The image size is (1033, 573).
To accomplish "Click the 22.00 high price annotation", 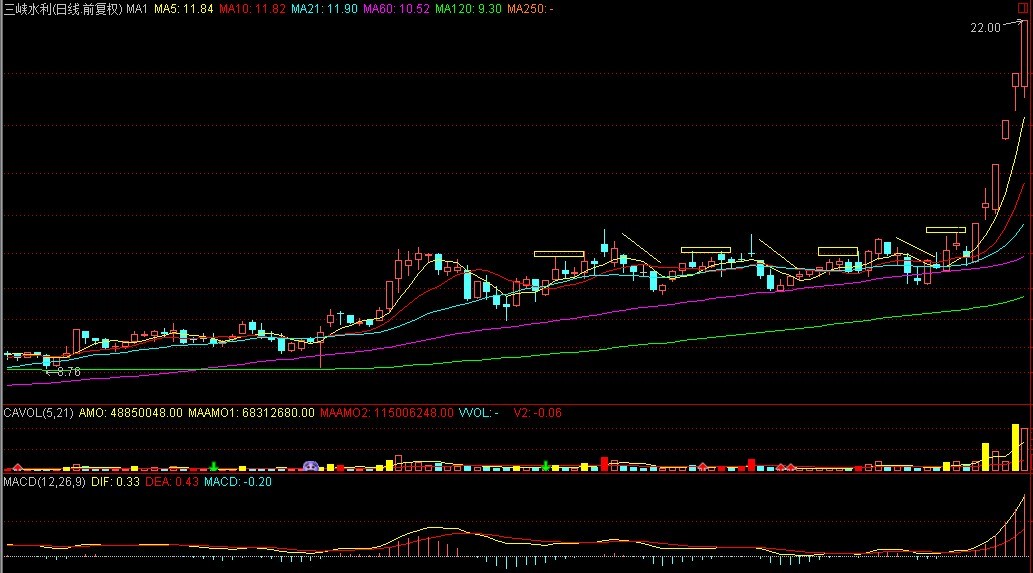I will tap(984, 28).
